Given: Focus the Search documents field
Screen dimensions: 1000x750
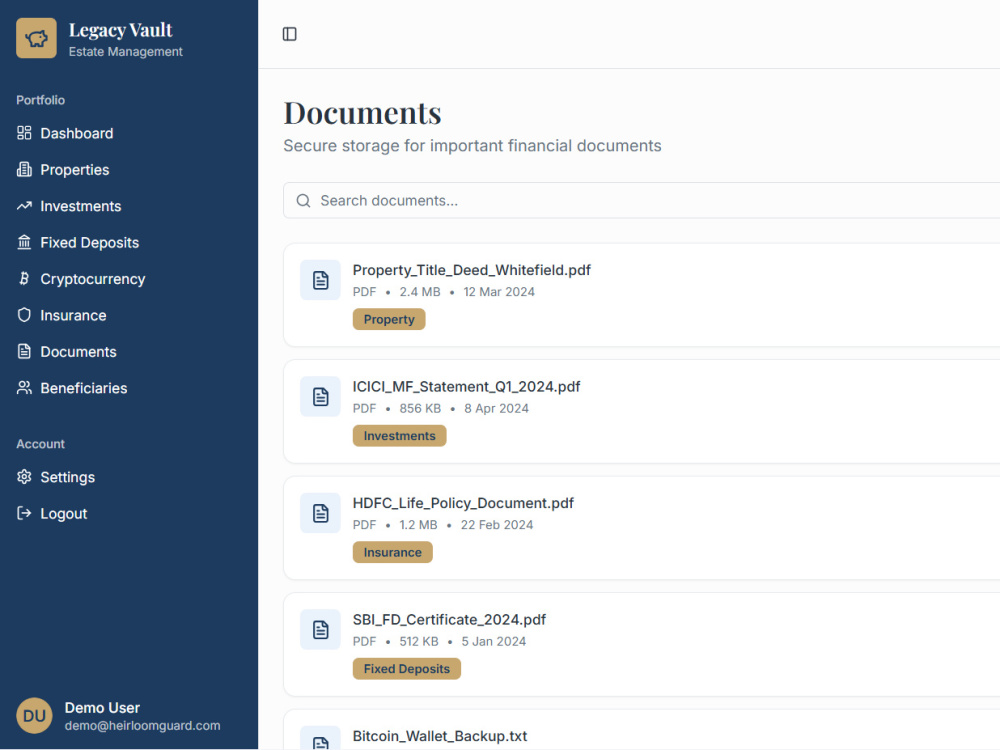Looking at the screenshot, I should tap(642, 201).
